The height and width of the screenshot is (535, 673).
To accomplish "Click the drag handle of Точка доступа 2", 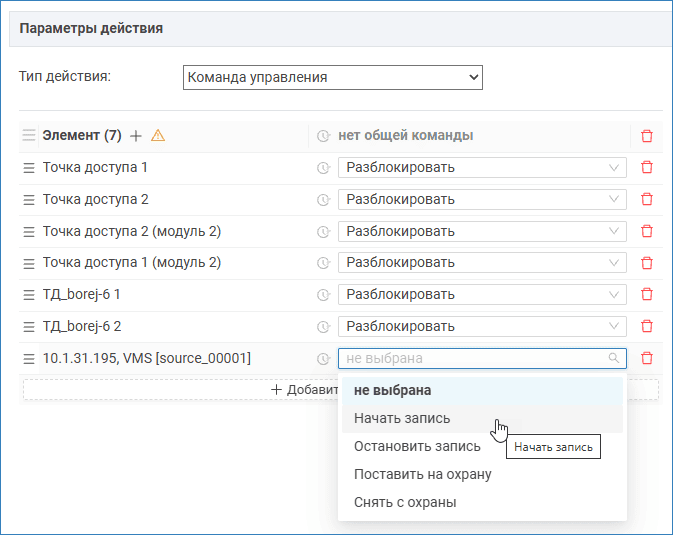I will 29,200.
